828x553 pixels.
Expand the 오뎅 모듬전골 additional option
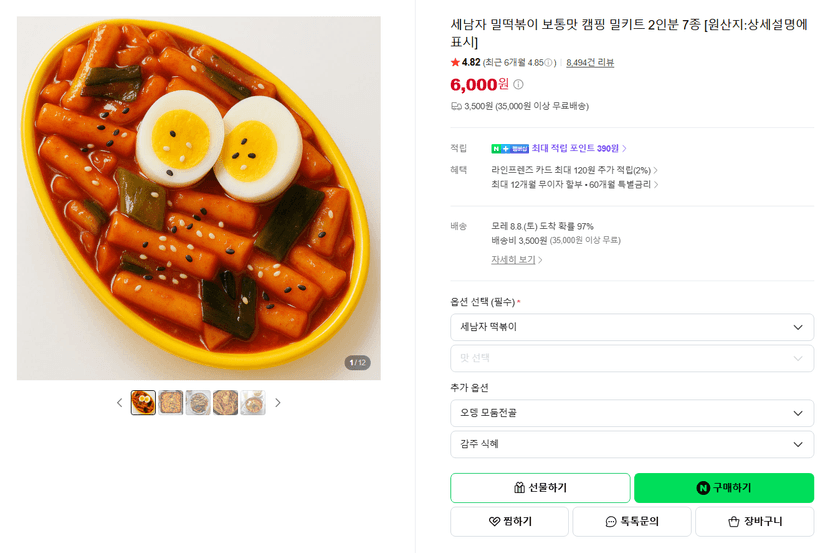coord(632,413)
